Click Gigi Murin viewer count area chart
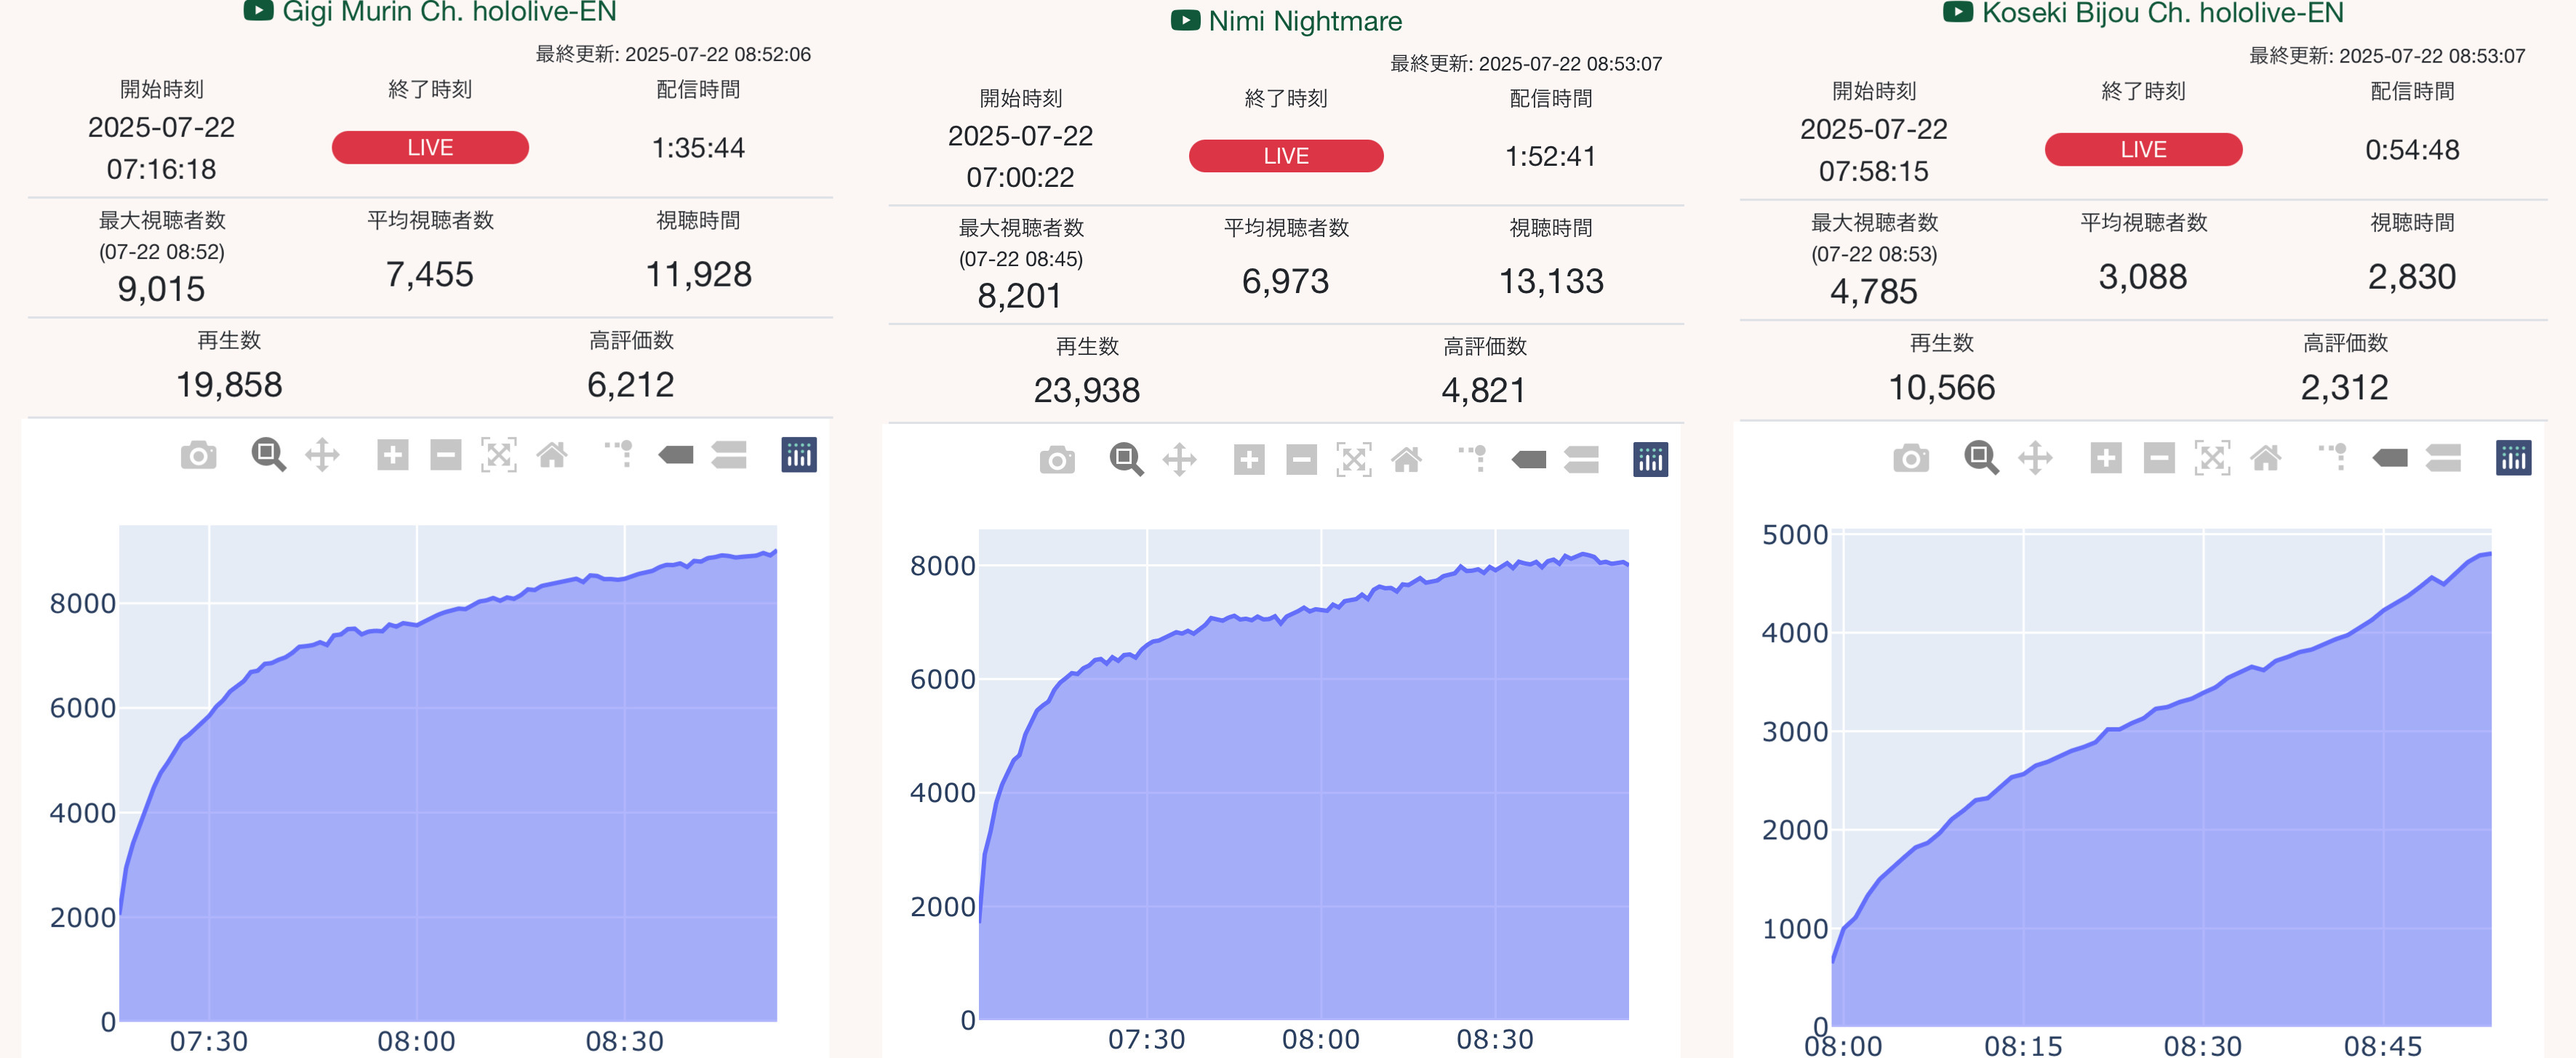This screenshot has height=1058, width=2576. [x=448, y=772]
